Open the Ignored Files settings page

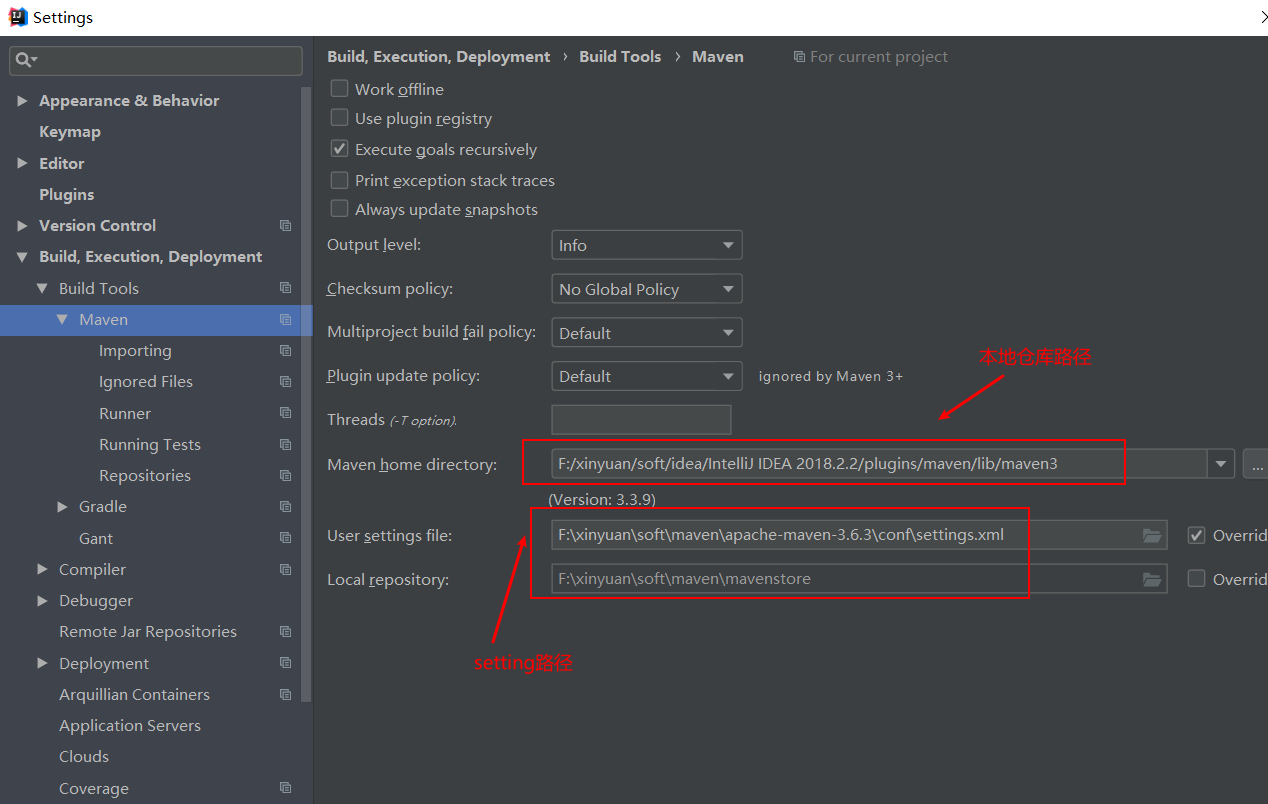tap(146, 382)
